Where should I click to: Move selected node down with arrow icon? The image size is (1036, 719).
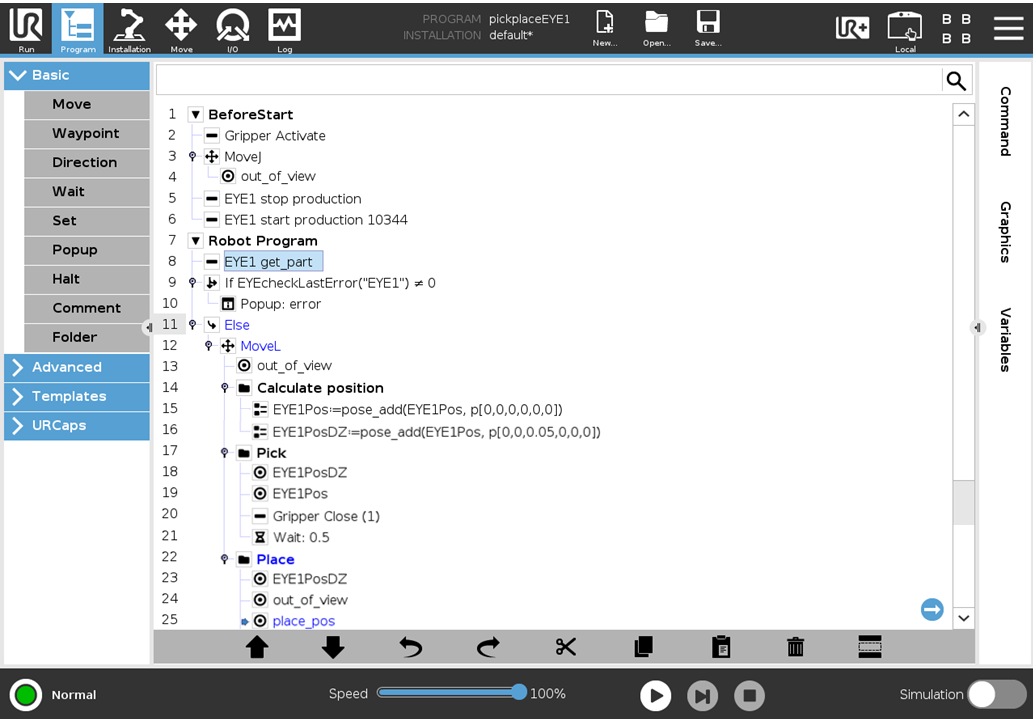[x=333, y=647]
